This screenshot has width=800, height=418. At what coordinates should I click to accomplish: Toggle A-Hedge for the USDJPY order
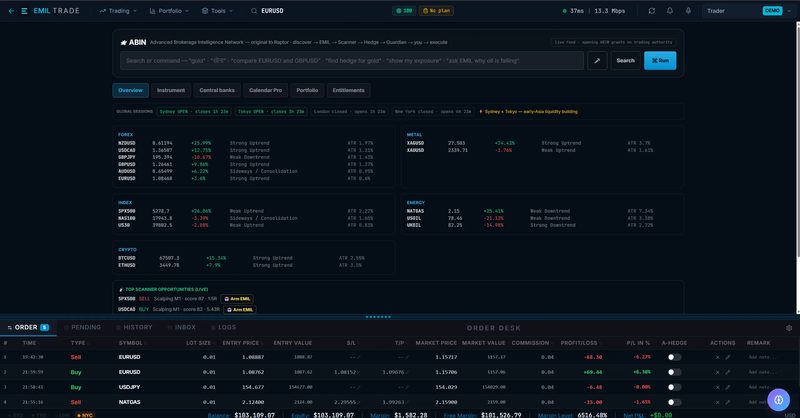click(674, 387)
